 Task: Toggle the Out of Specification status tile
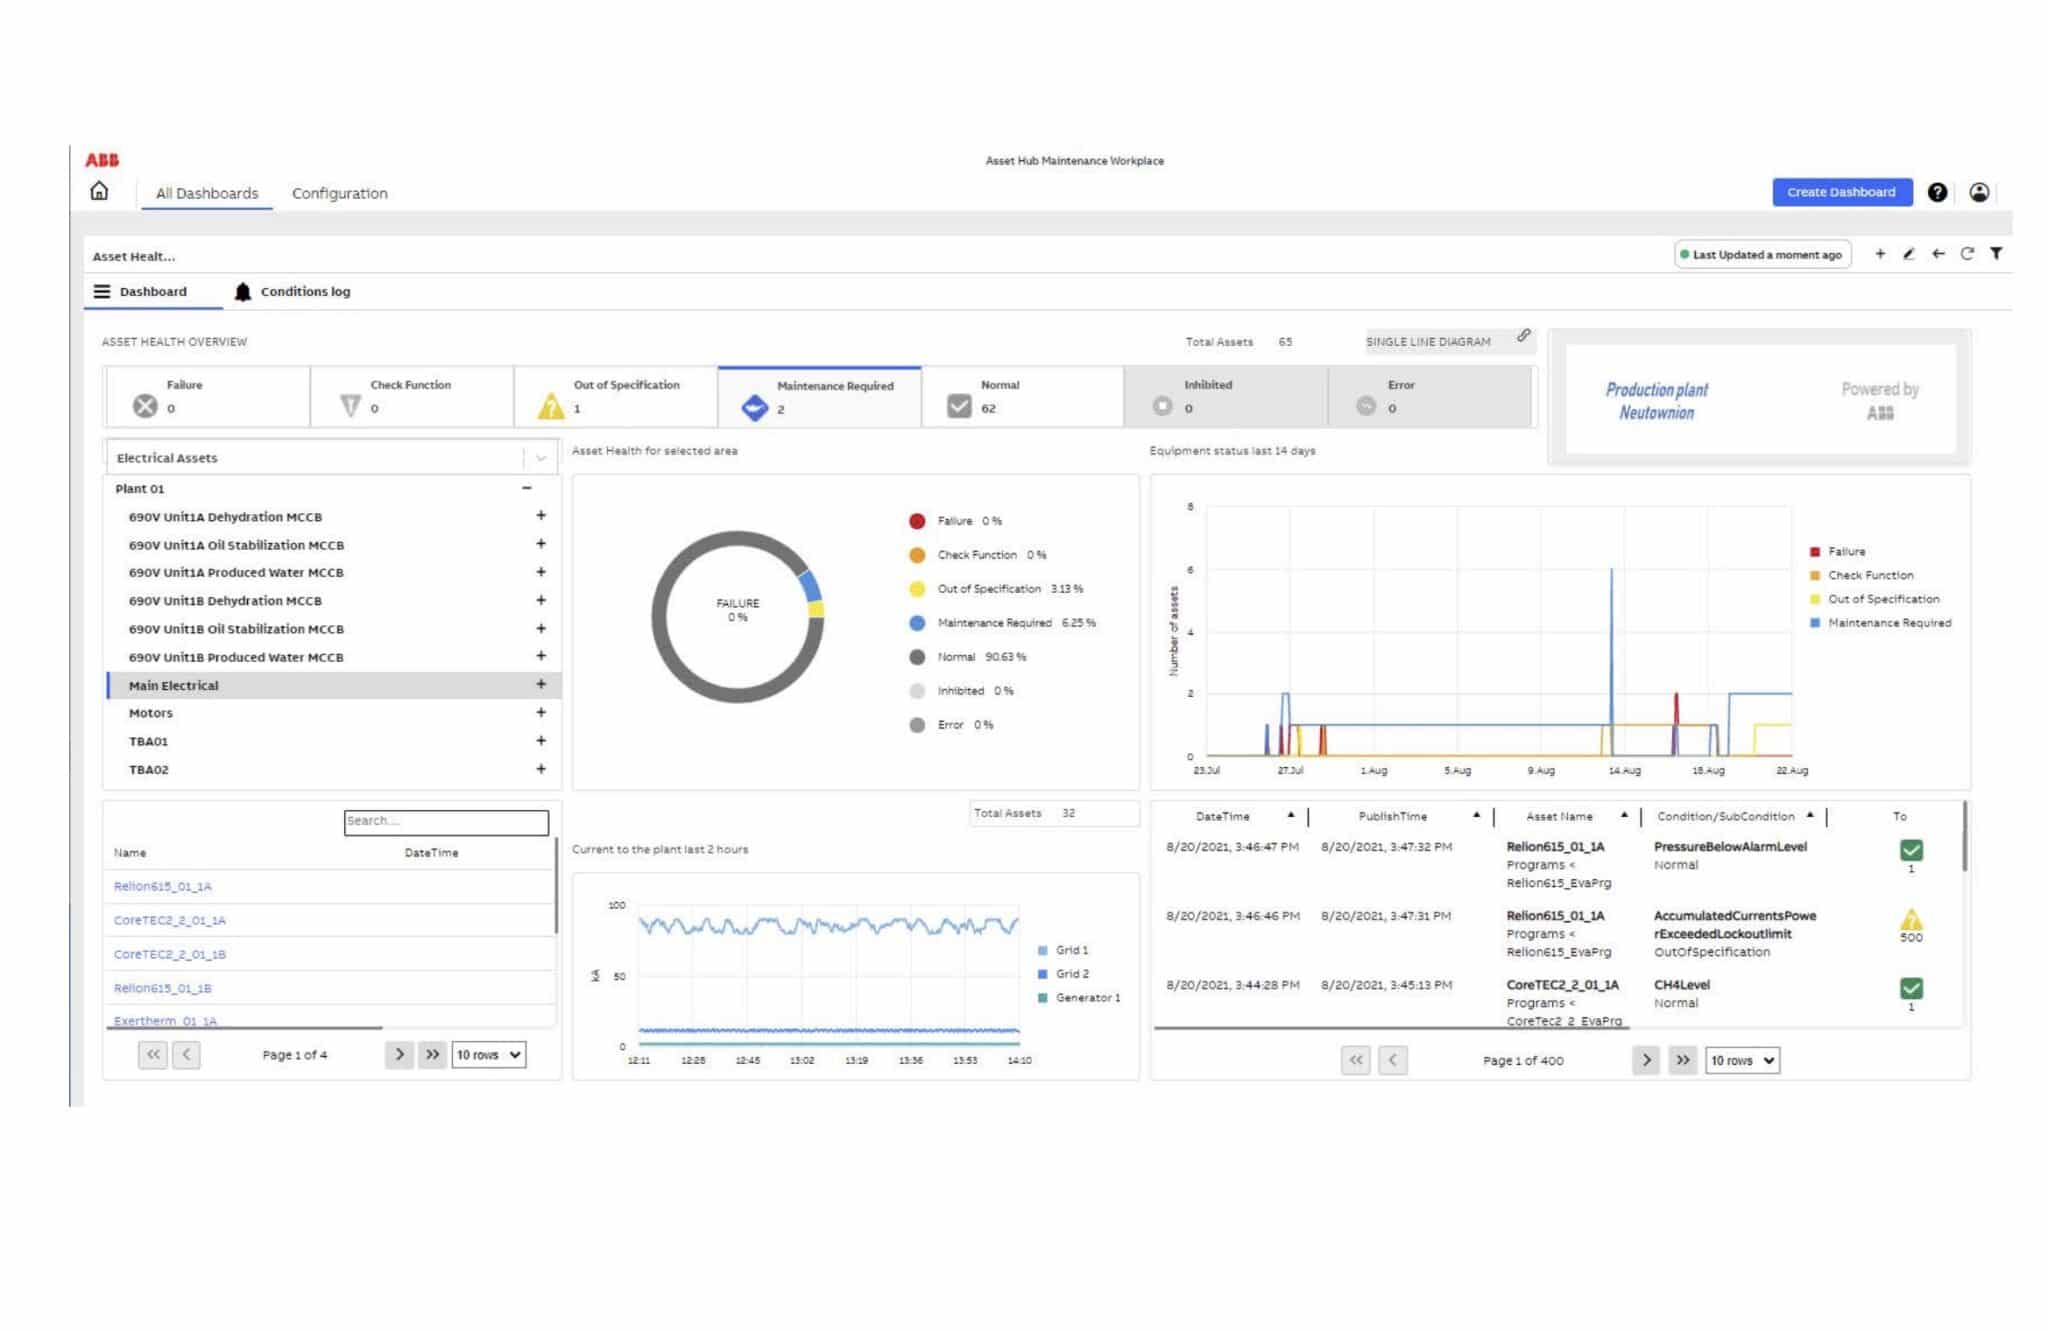tap(615, 397)
